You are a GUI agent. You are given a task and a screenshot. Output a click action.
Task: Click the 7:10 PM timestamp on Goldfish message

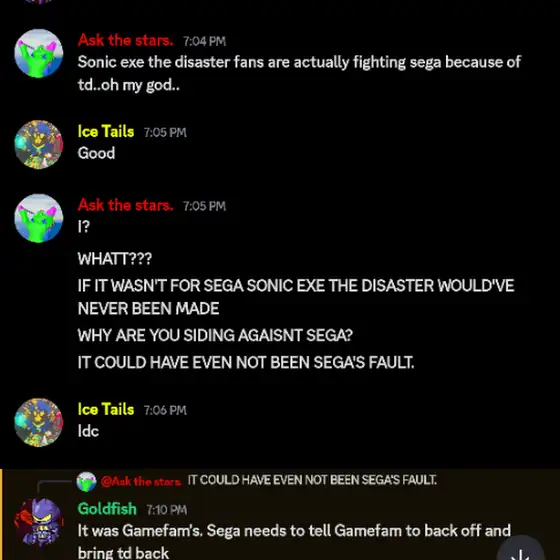[x=166, y=510]
